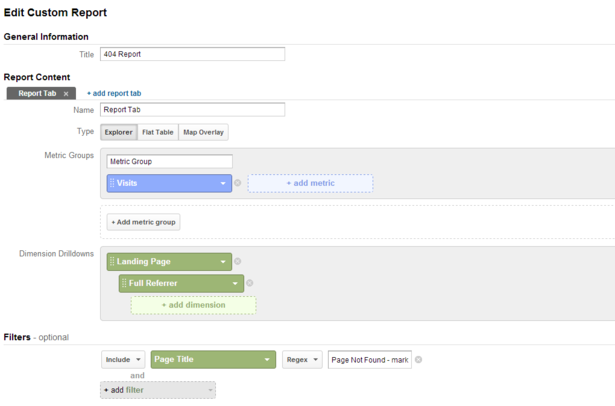The image size is (615, 406).
Task: Click Add metric group button
Action: pyautogui.click(x=144, y=222)
